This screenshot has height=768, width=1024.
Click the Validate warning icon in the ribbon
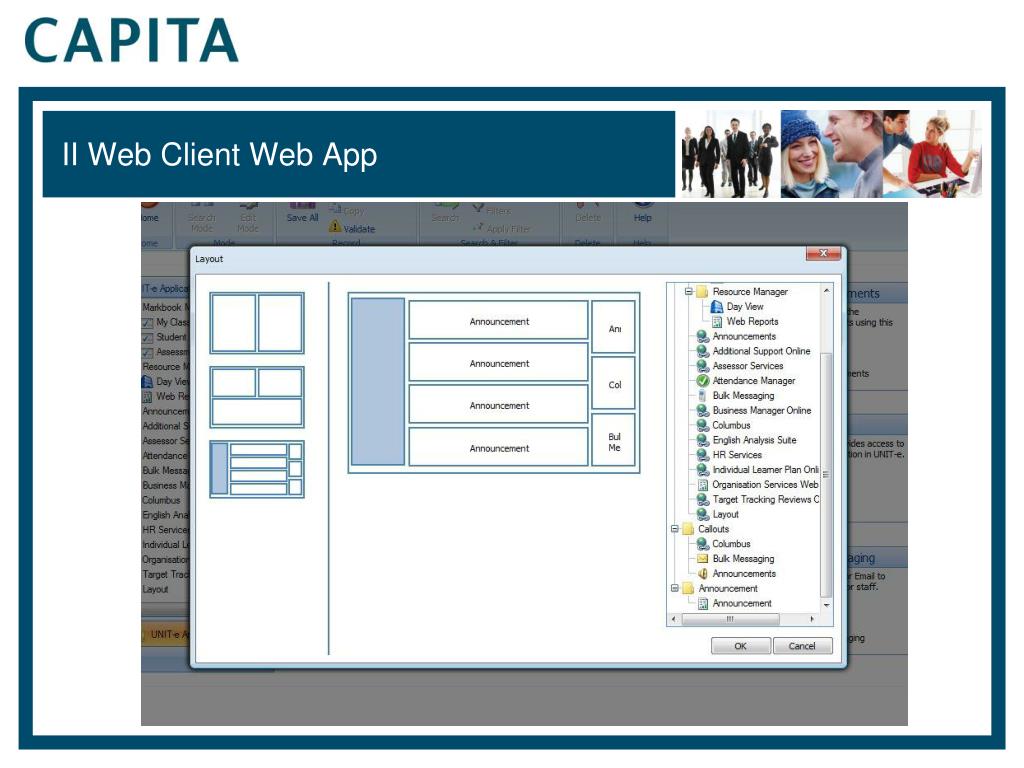335,227
